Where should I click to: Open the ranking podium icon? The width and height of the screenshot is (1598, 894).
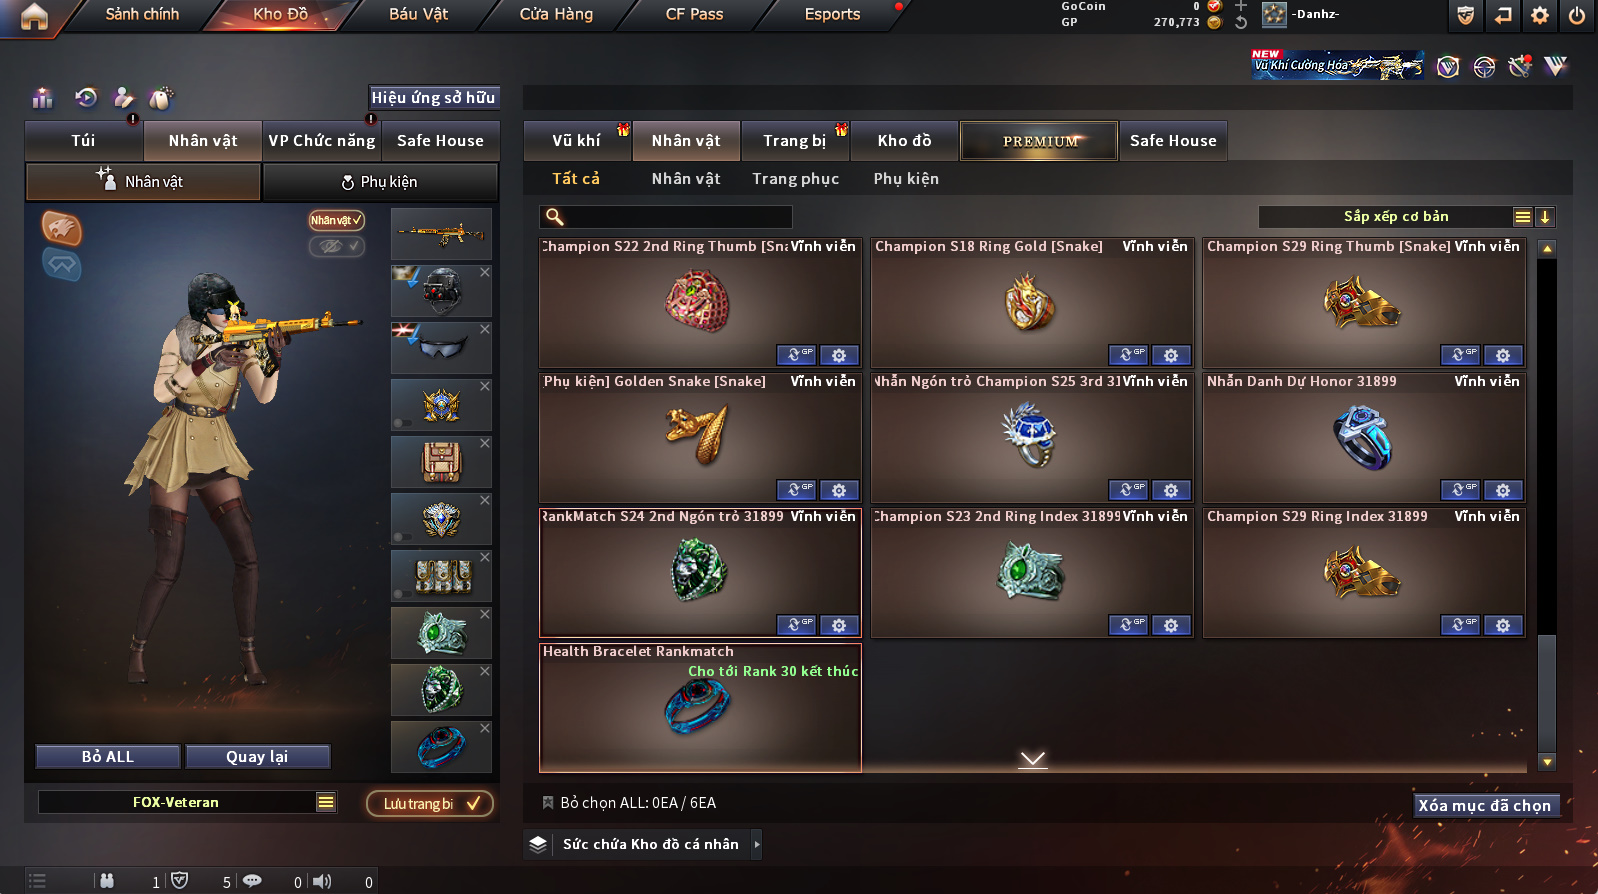[x=42, y=97]
